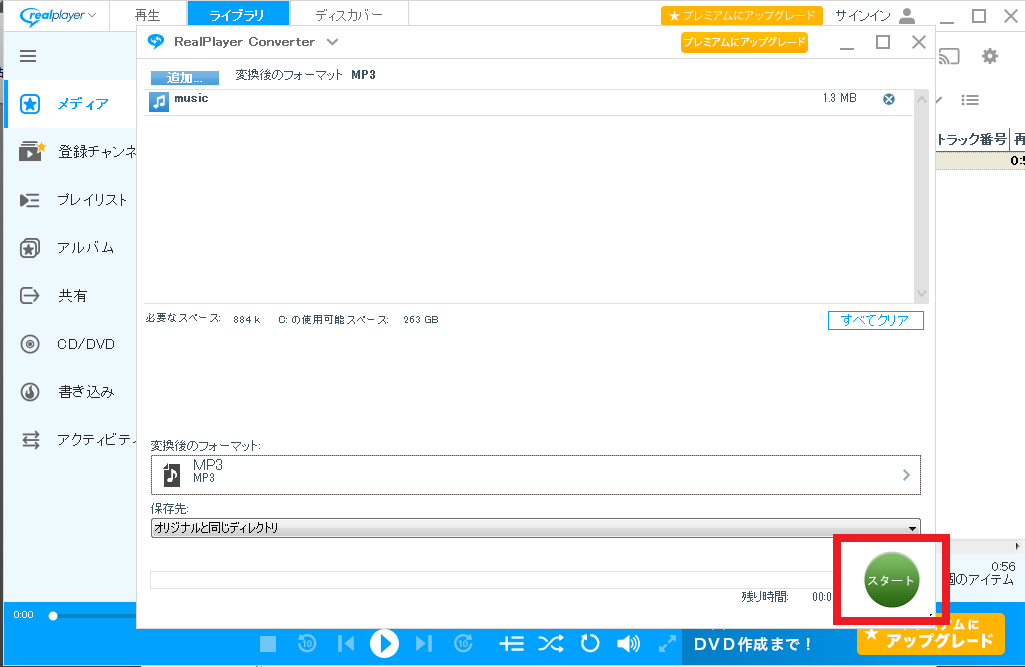Click the play button
This screenshot has height=667, width=1025.
(384, 643)
